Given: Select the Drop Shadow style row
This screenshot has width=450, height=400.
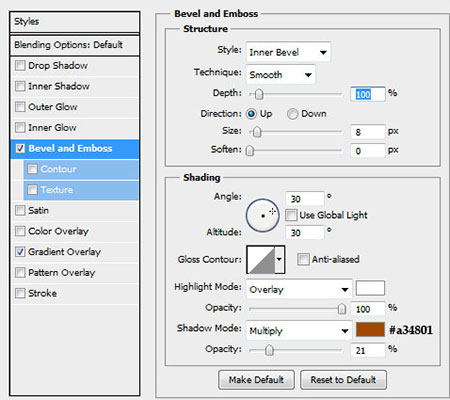Looking at the screenshot, I should tap(75, 65).
